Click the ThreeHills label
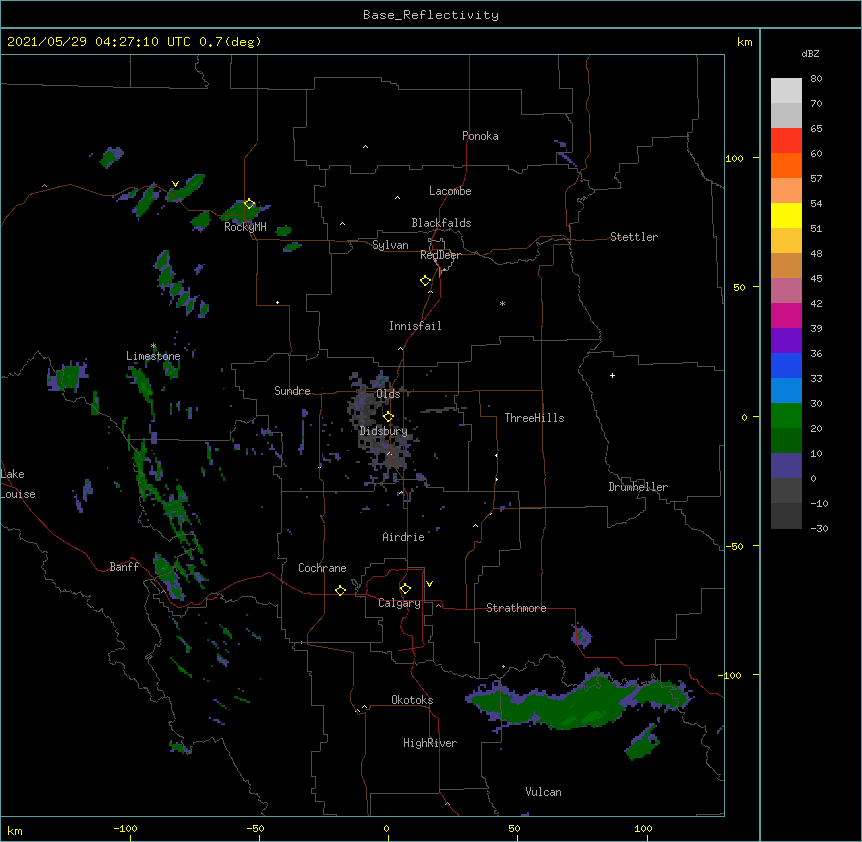862x842 pixels. (x=534, y=418)
